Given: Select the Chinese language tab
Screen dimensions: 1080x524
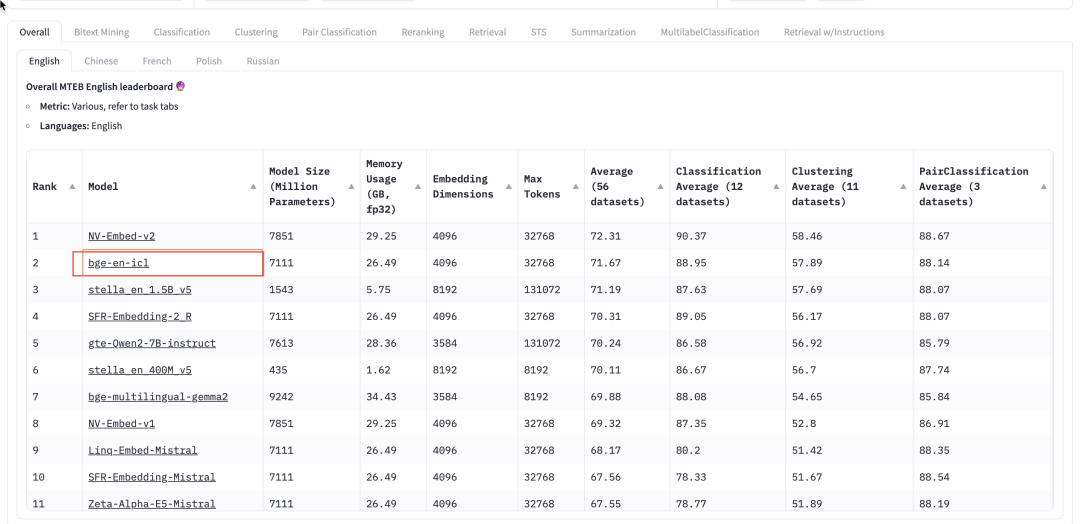Looking at the screenshot, I should [x=101, y=61].
